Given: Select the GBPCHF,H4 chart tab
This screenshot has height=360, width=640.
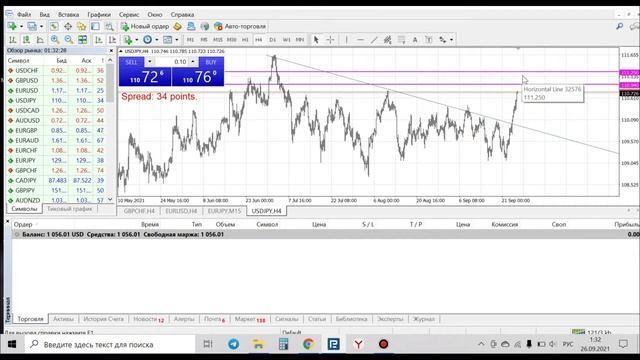Looking at the screenshot, I should (139, 211).
